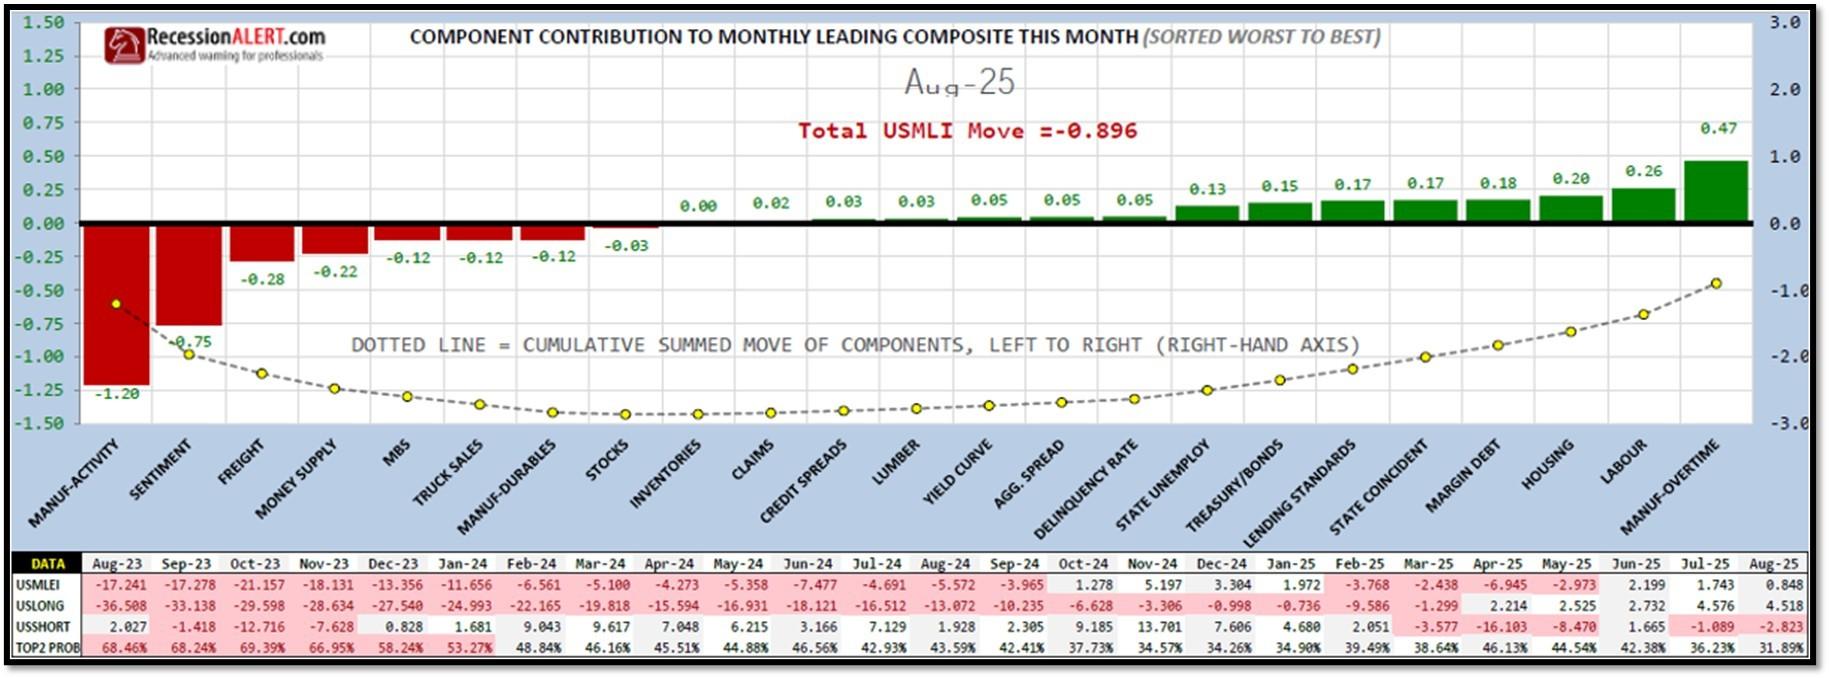Click the RecessionALERT chess knight logo icon
Screen dimensions: 1829x678
tap(124, 45)
